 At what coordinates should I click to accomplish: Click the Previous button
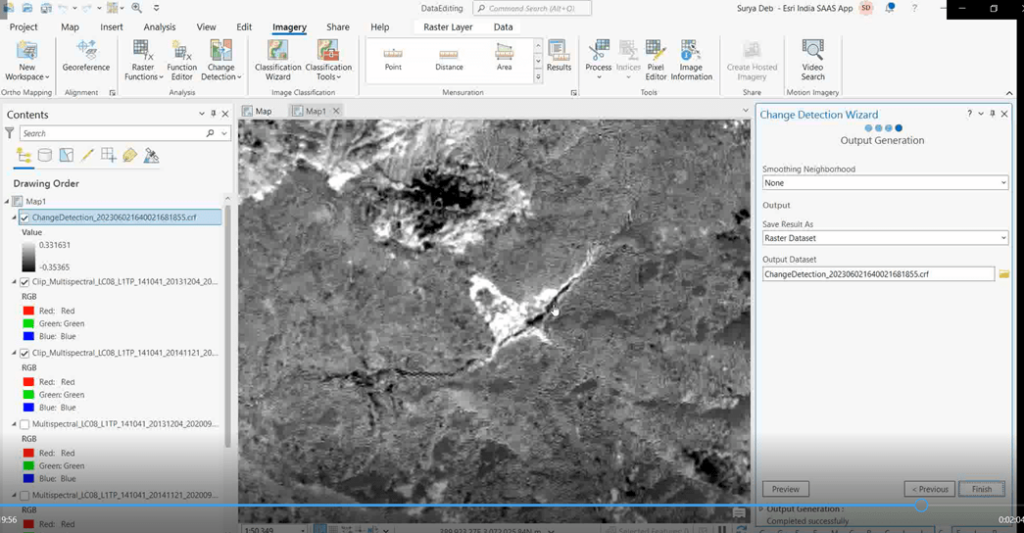tap(930, 489)
